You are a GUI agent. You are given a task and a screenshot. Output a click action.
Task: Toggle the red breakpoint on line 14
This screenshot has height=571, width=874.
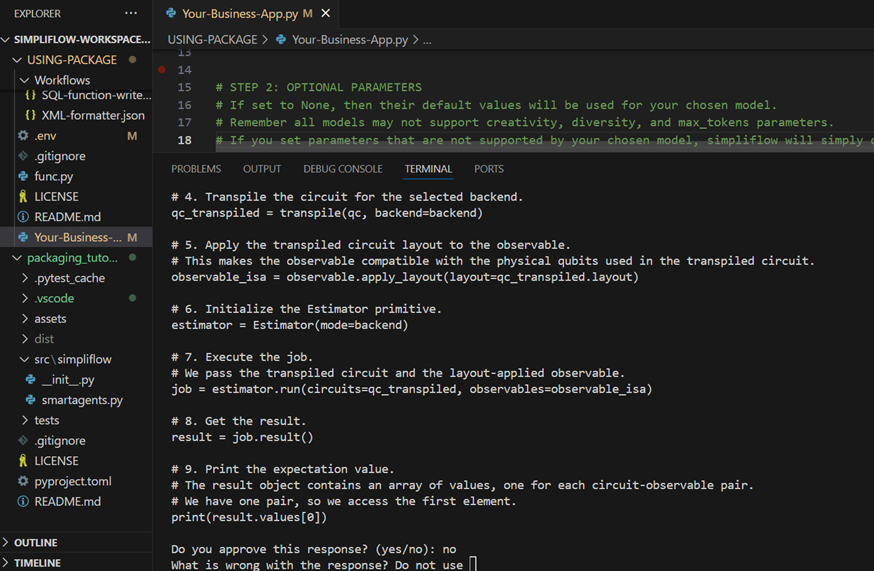click(x=162, y=70)
